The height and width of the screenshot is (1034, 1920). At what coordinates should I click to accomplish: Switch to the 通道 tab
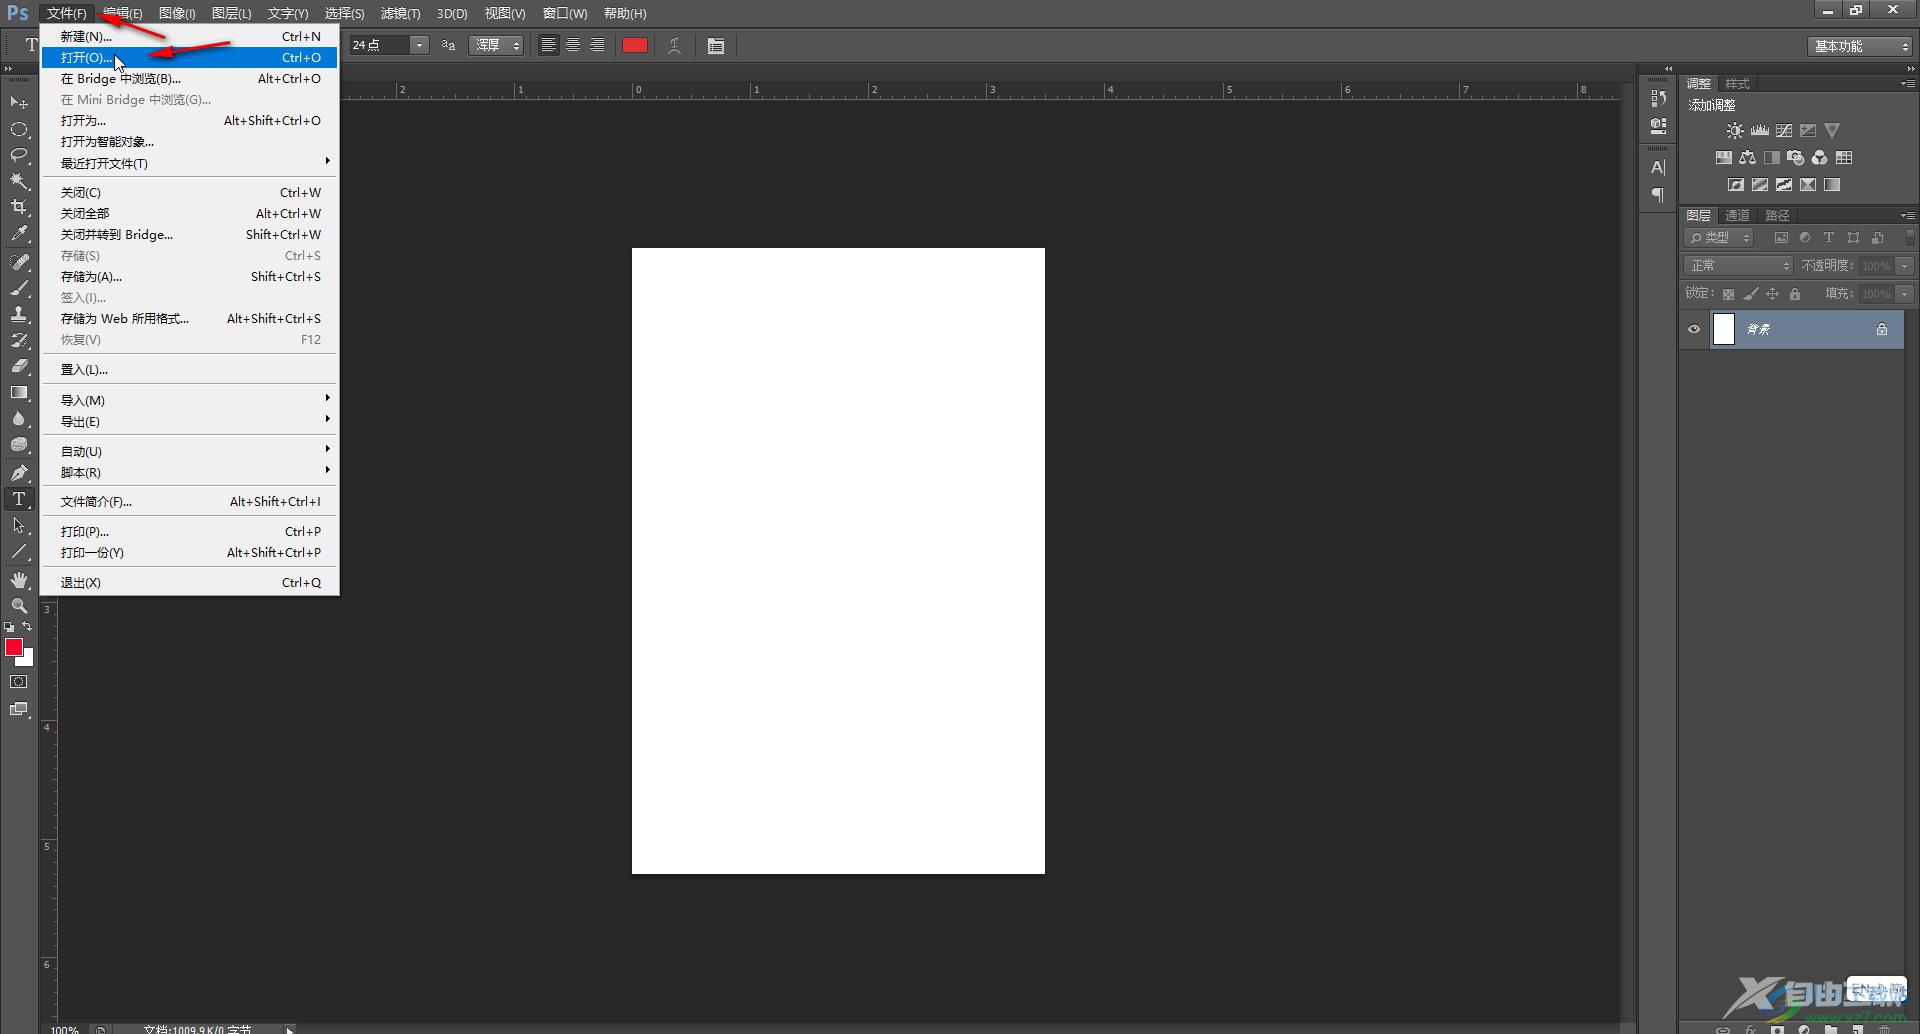tap(1738, 215)
